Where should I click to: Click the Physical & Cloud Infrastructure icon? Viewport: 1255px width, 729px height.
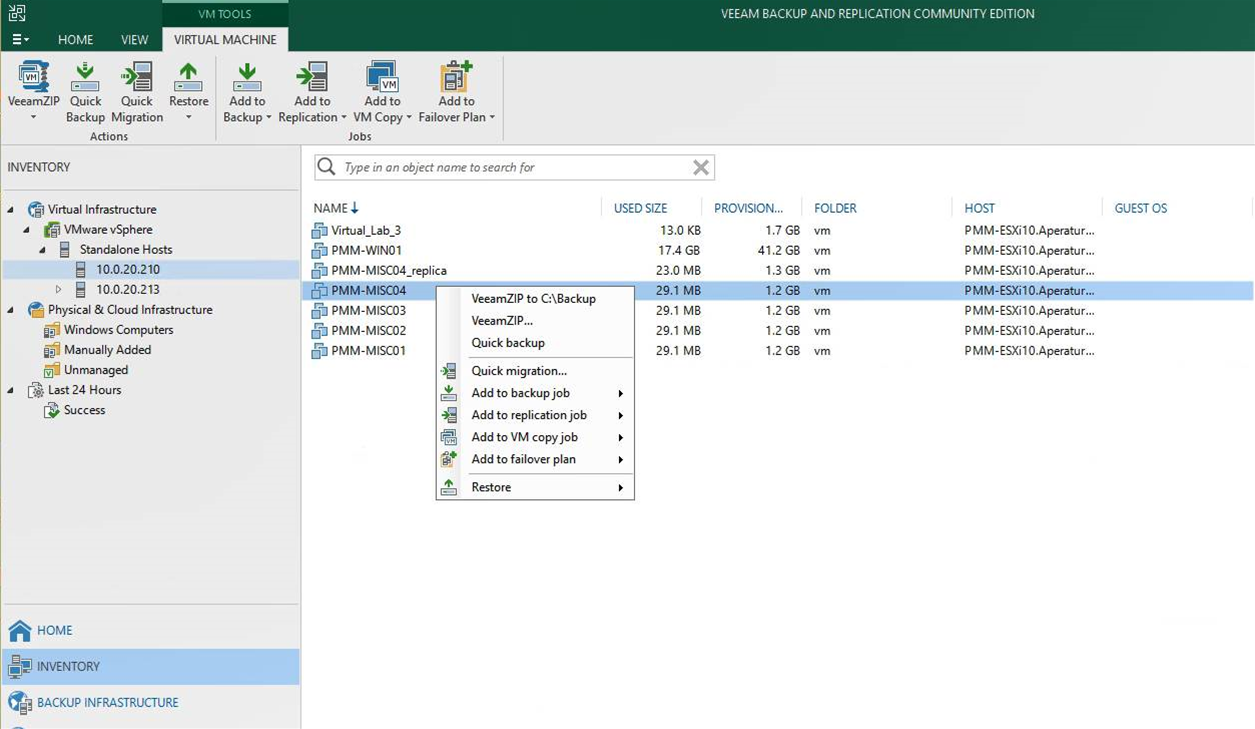coord(36,309)
